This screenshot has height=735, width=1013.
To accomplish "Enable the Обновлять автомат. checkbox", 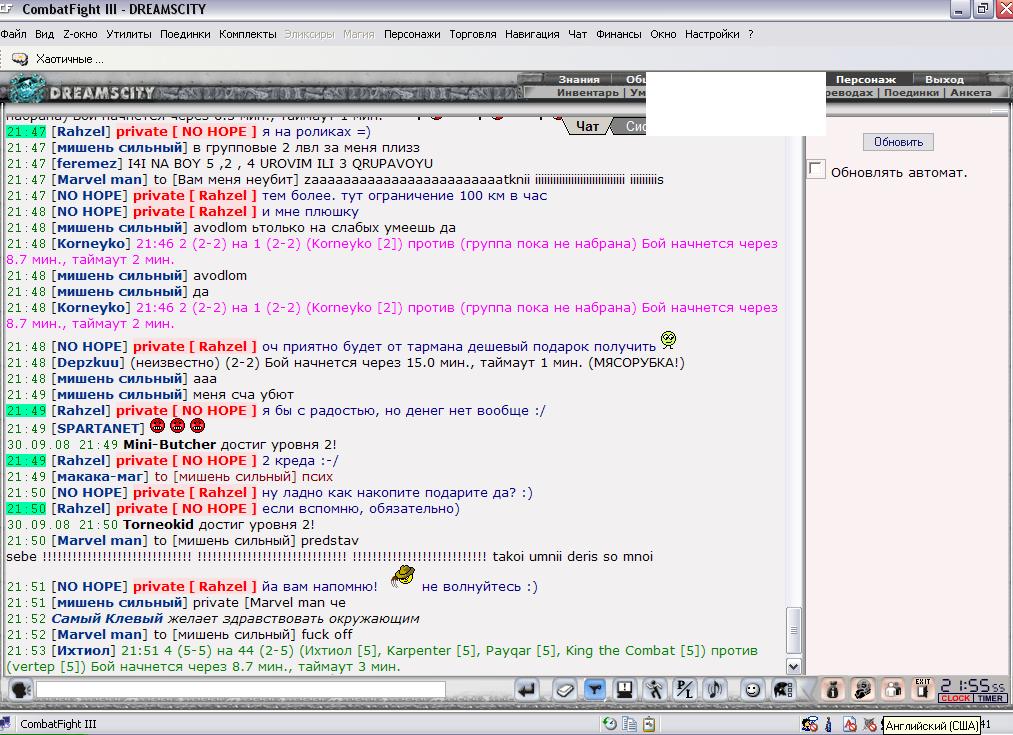I will point(816,170).
